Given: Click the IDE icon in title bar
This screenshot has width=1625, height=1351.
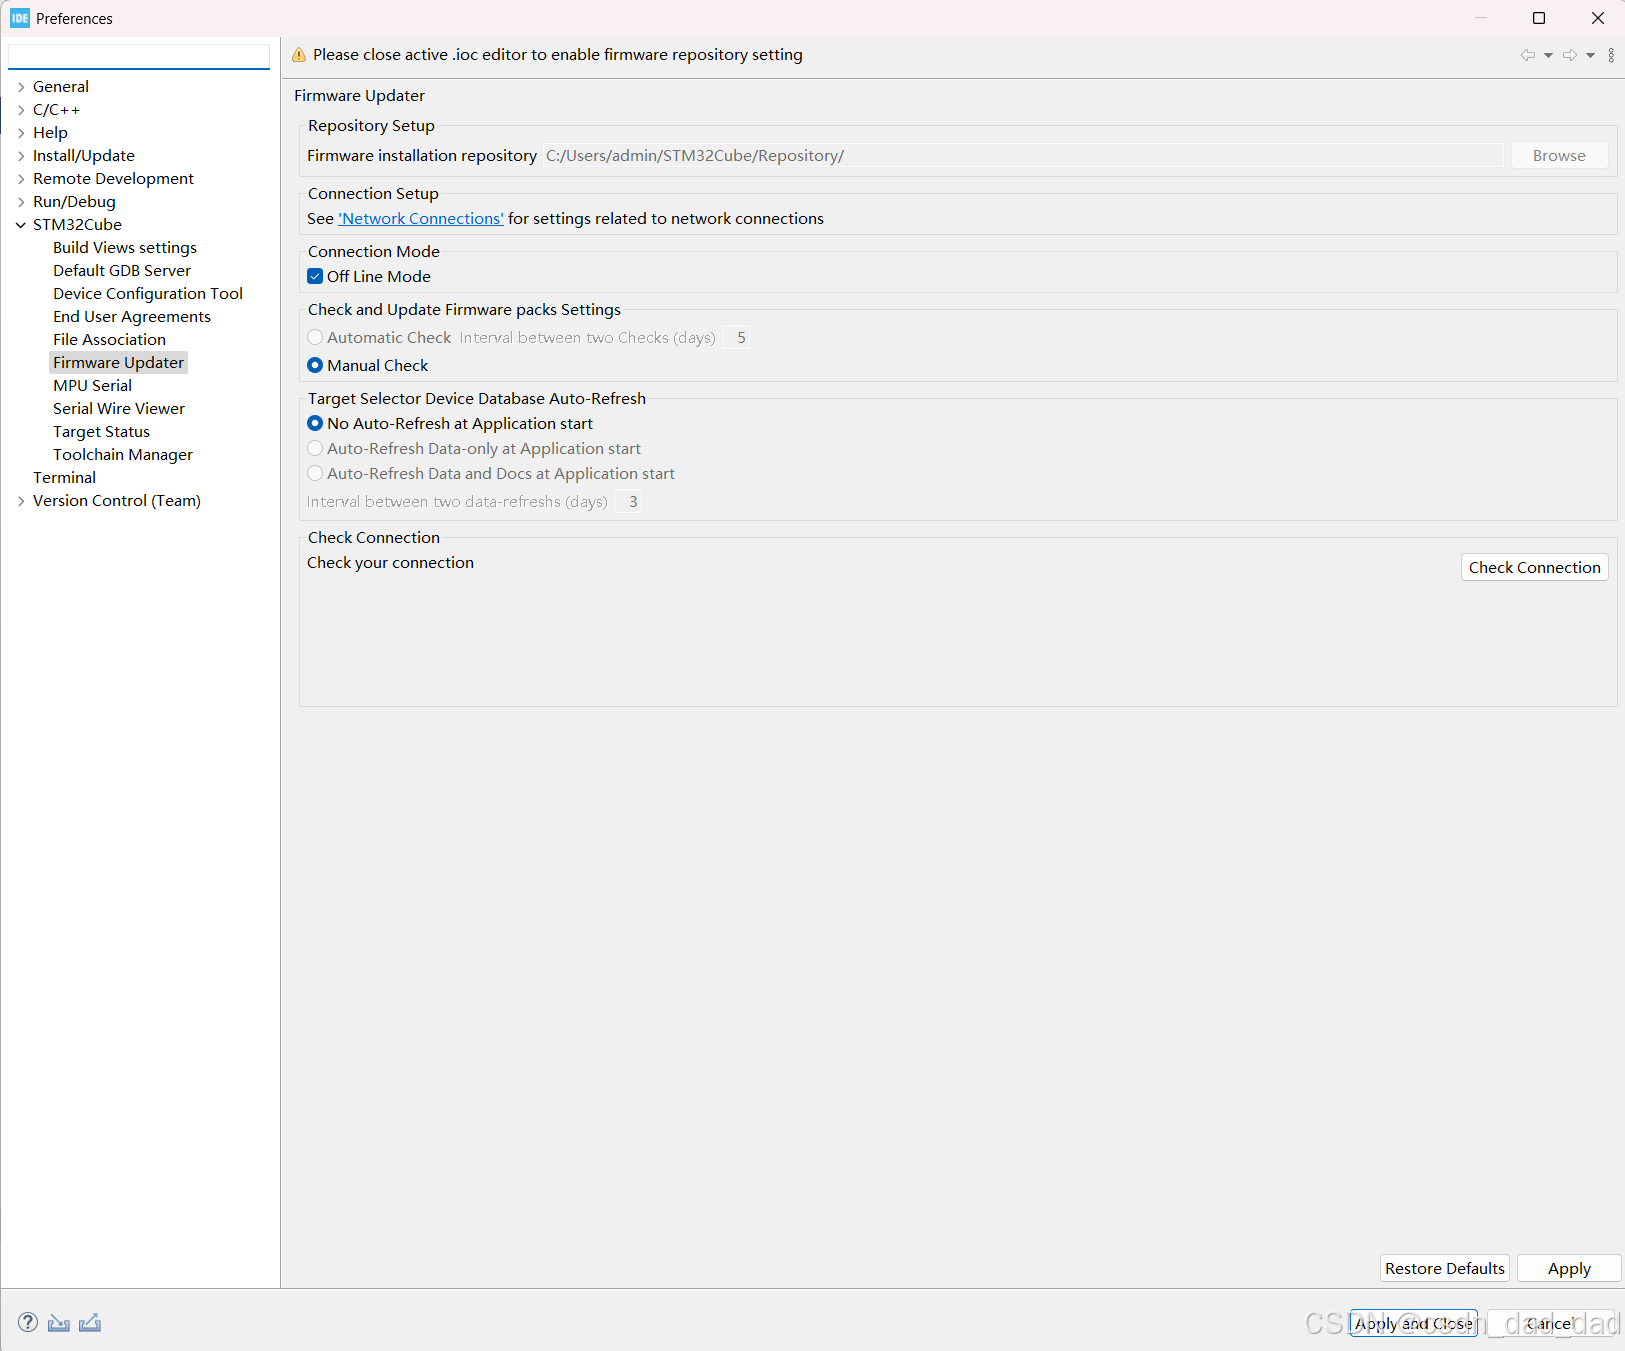Looking at the screenshot, I should click(20, 18).
